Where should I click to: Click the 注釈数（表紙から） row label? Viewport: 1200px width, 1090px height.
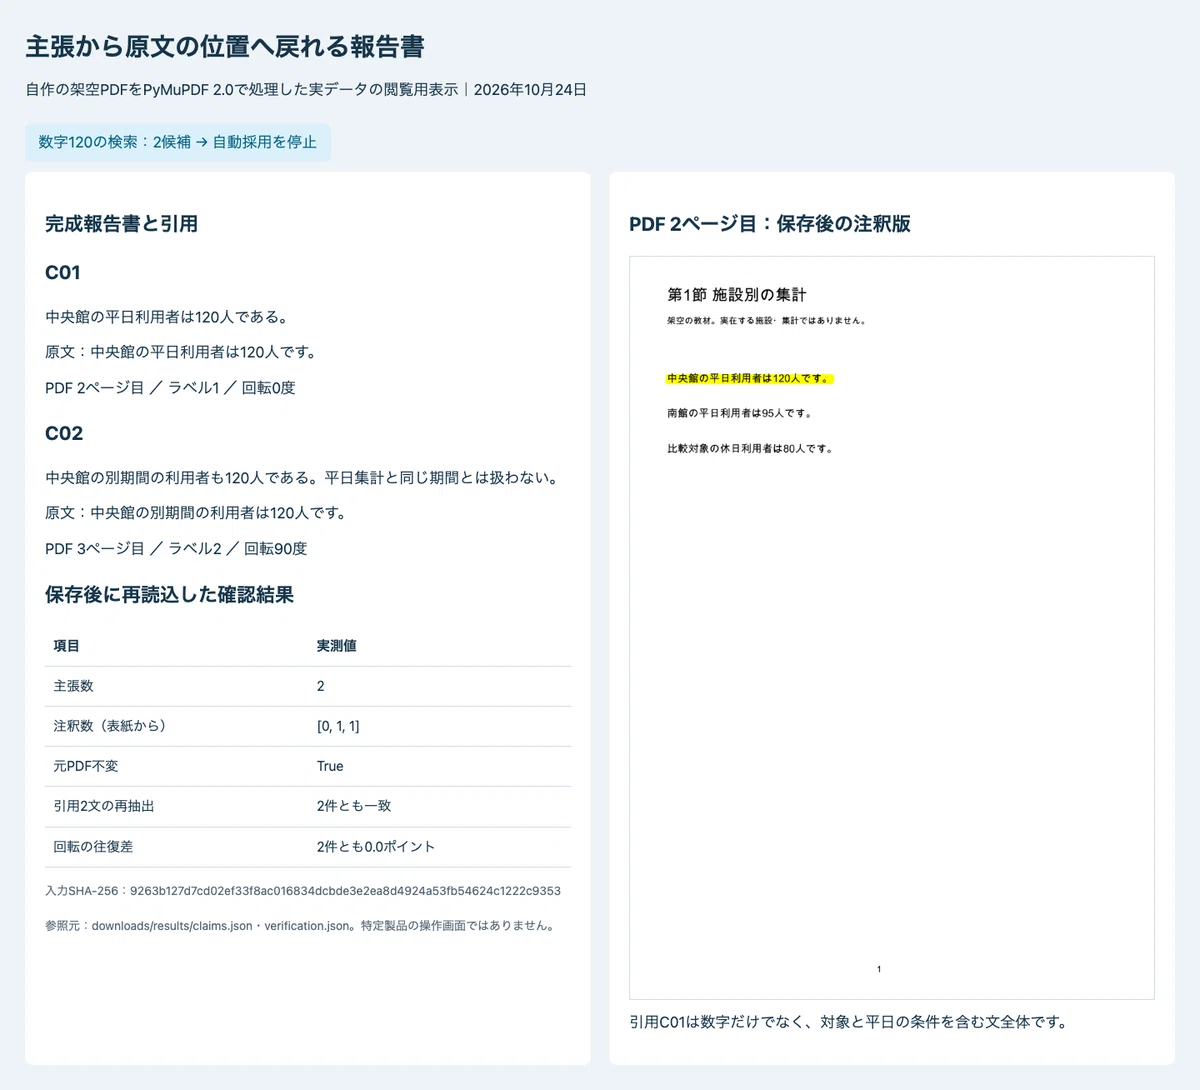tap(113, 726)
